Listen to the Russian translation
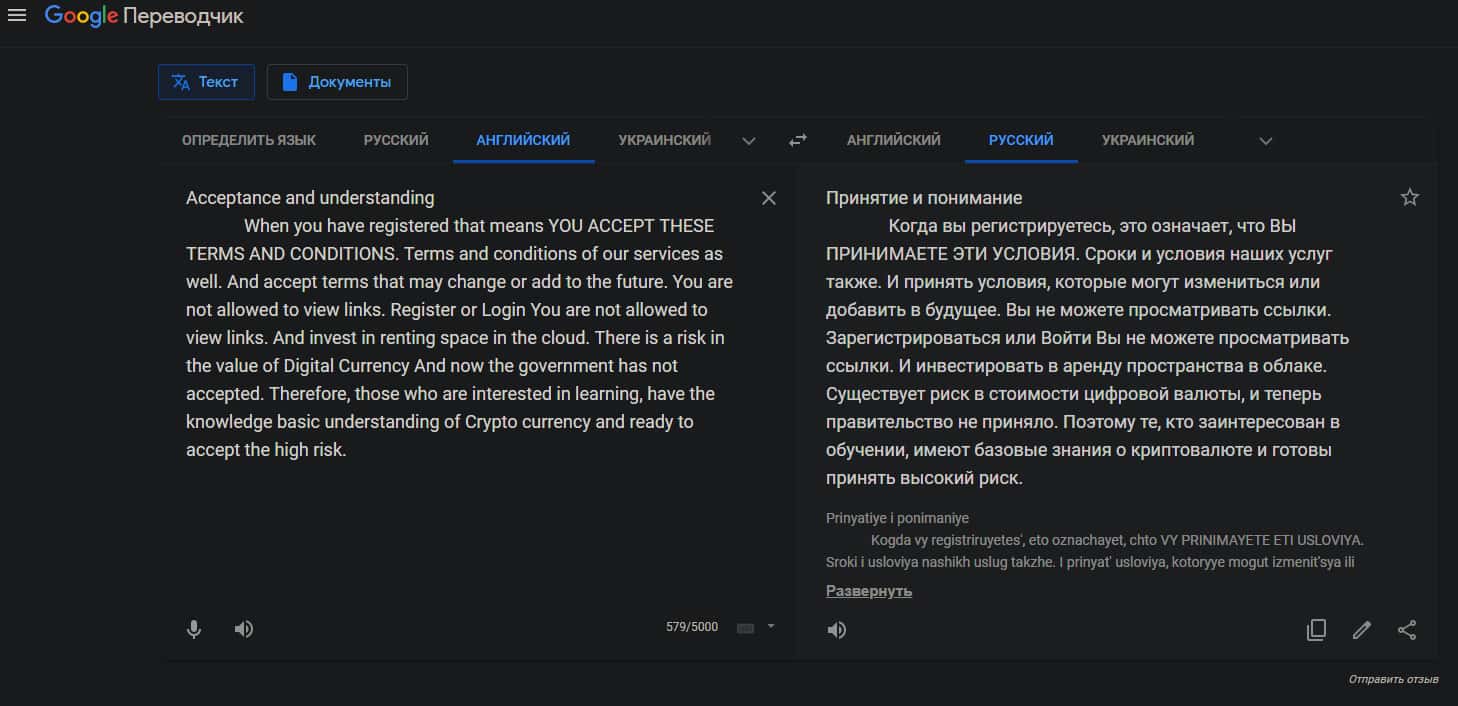Image resolution: width=1458 pixels, height=706 pixels. click(837, 630)
